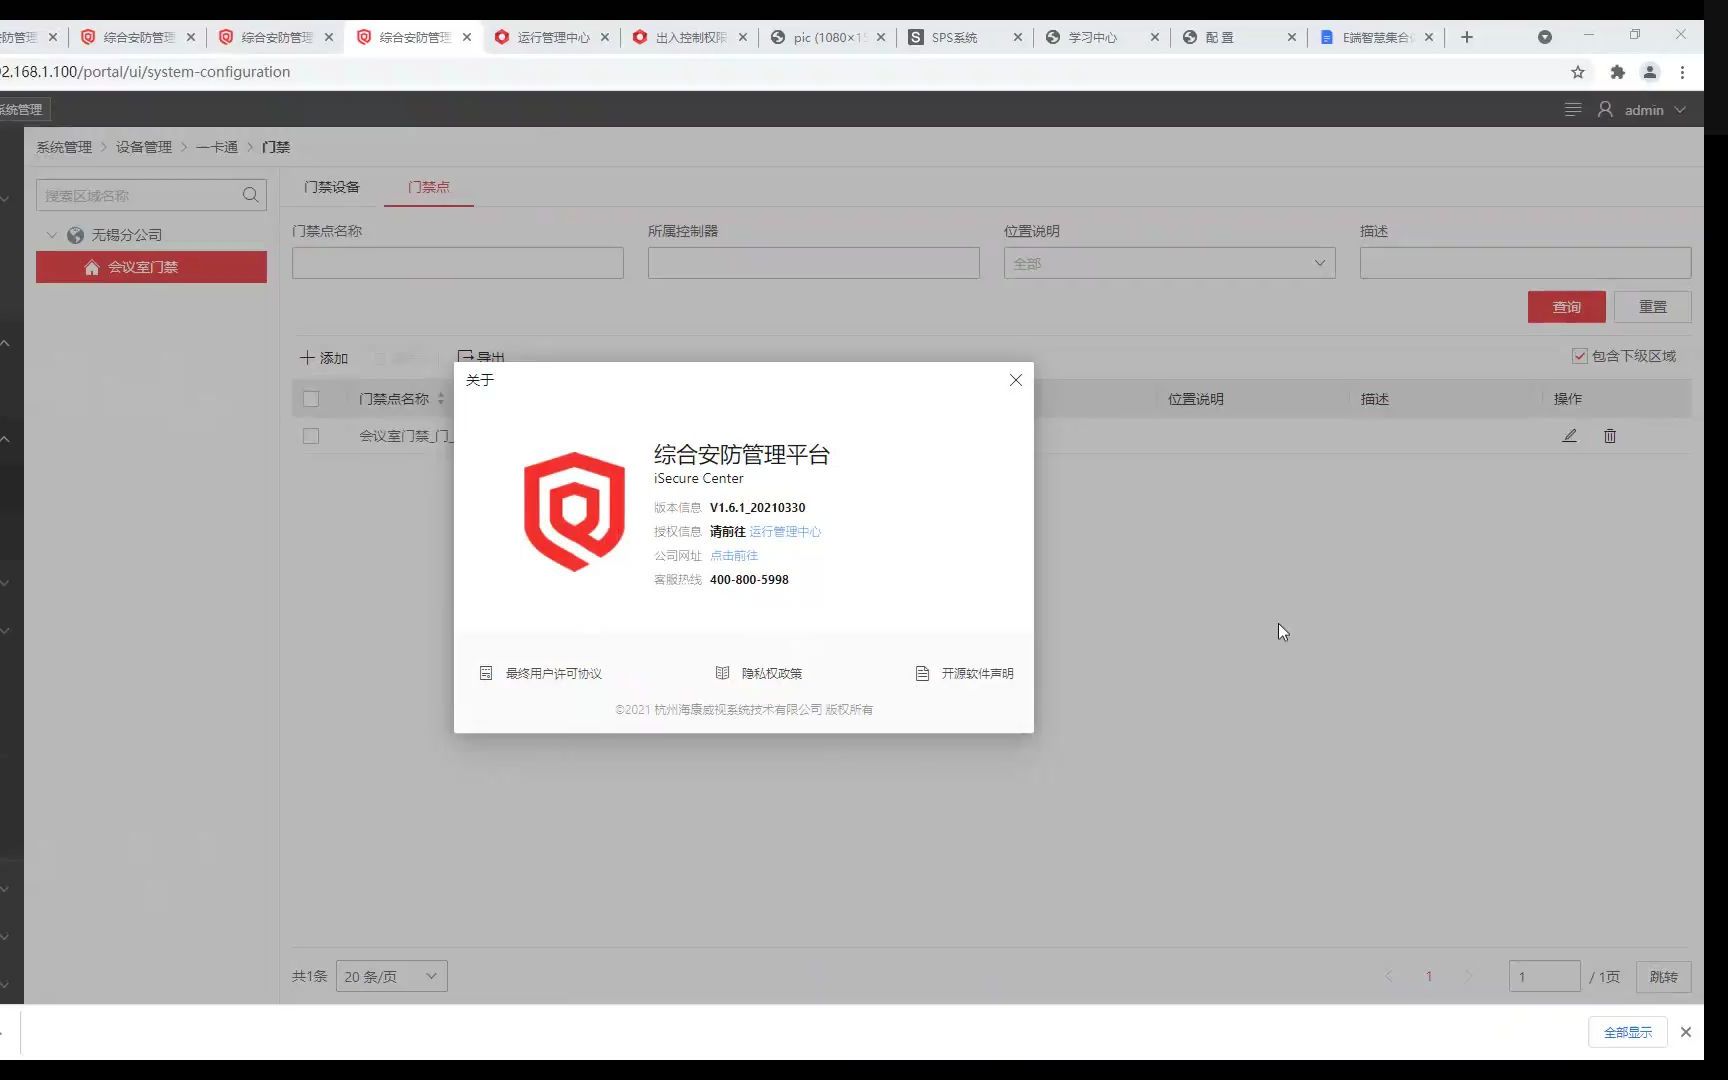Focus the 描述 filter input
Screen dimensions: 1728x1080
[1525, 263]
